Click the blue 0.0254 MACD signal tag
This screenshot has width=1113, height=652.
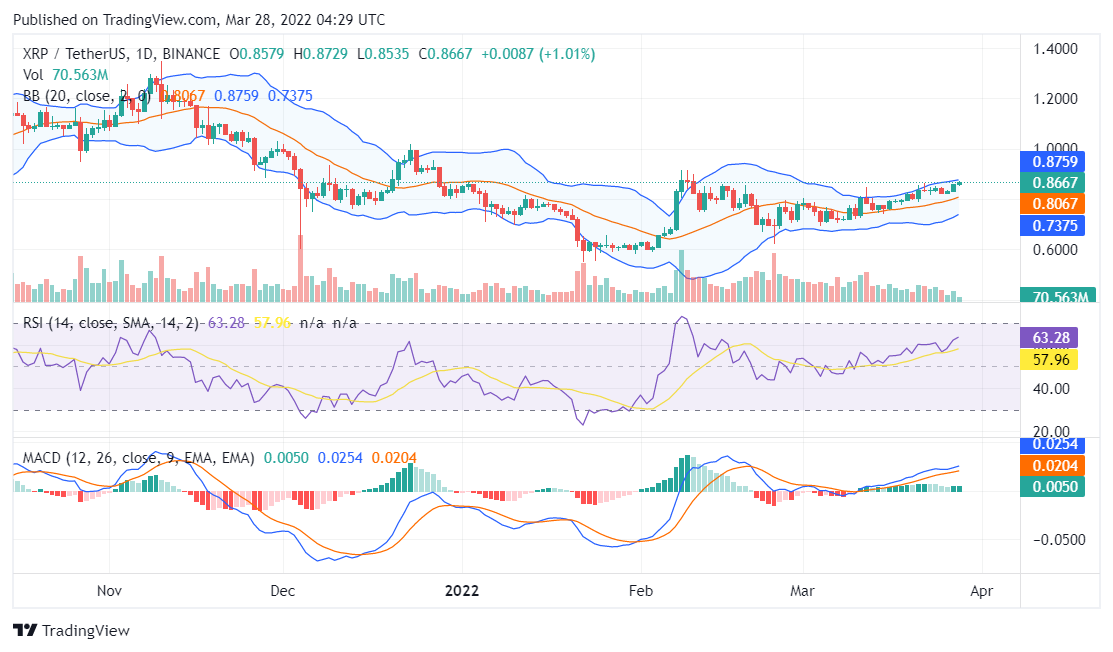coord(1053,444)
